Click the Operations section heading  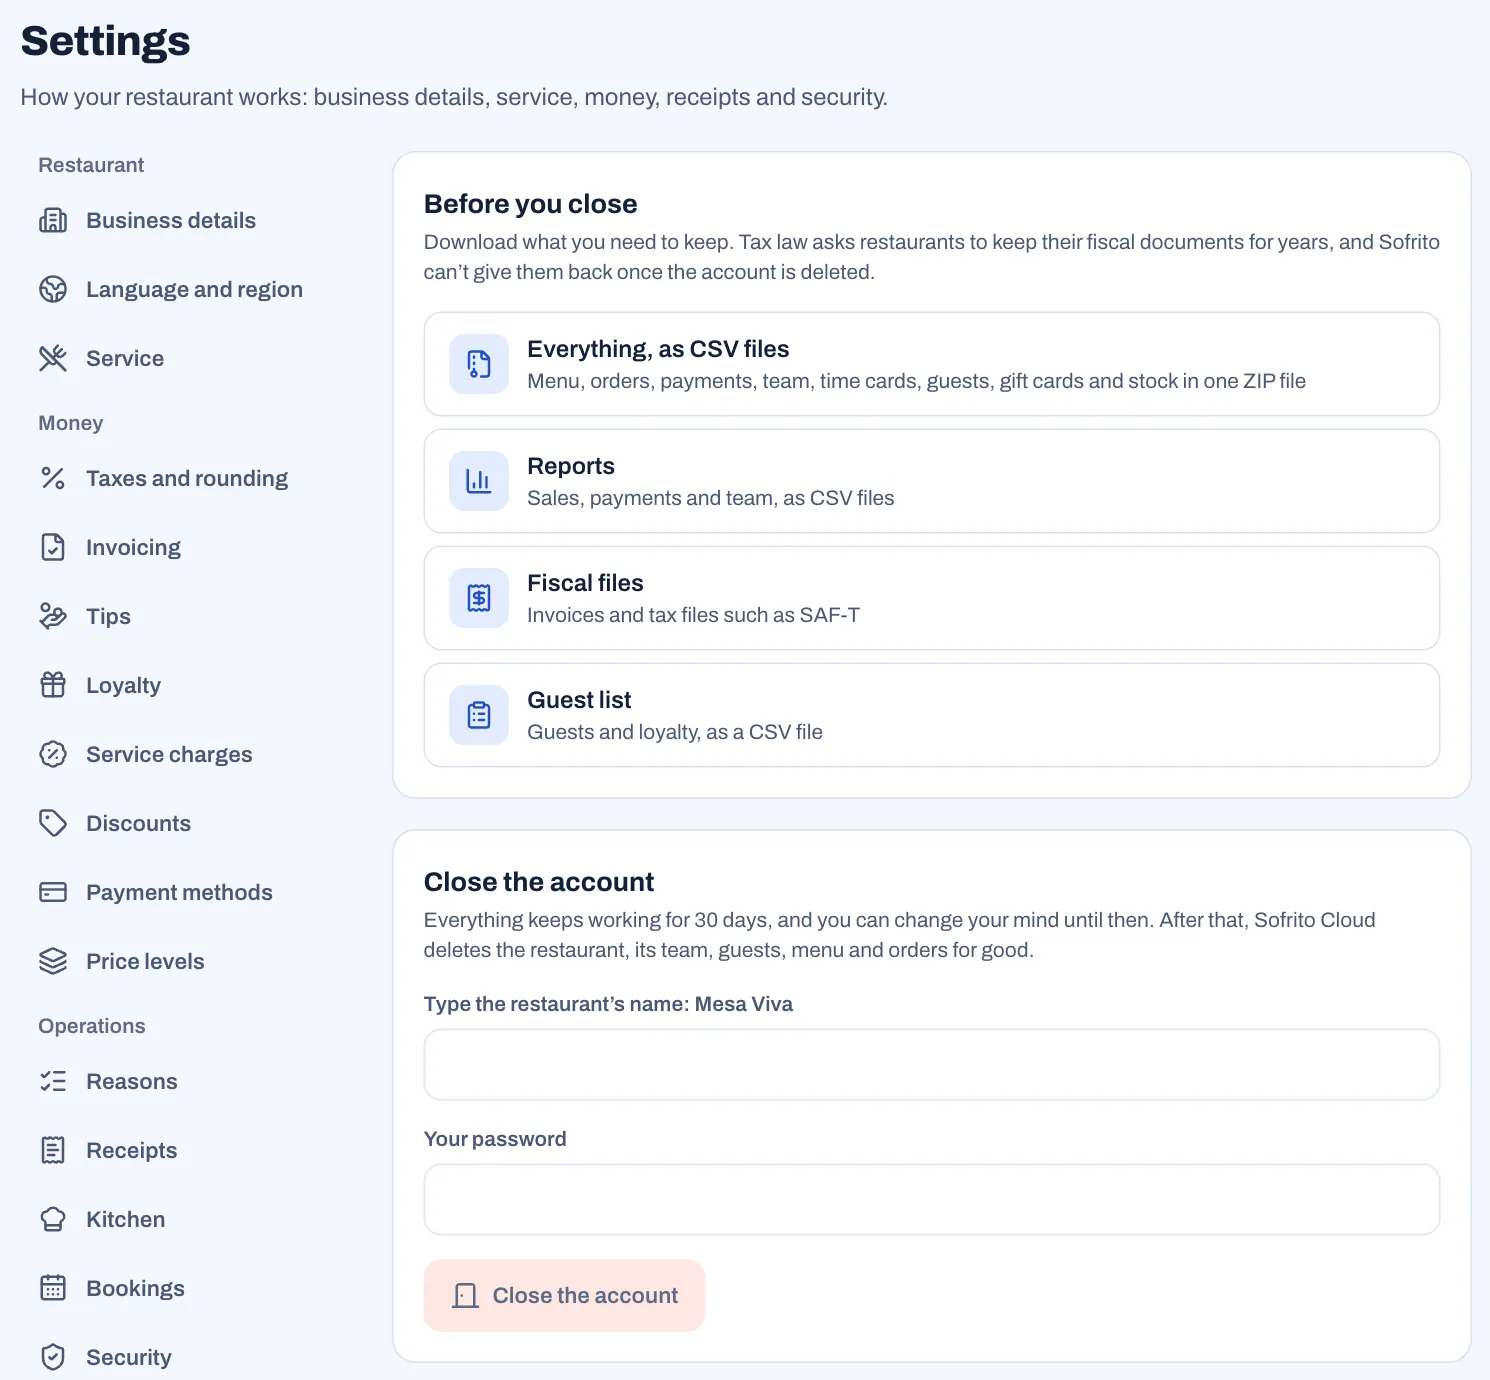(x=92, y=1026)
